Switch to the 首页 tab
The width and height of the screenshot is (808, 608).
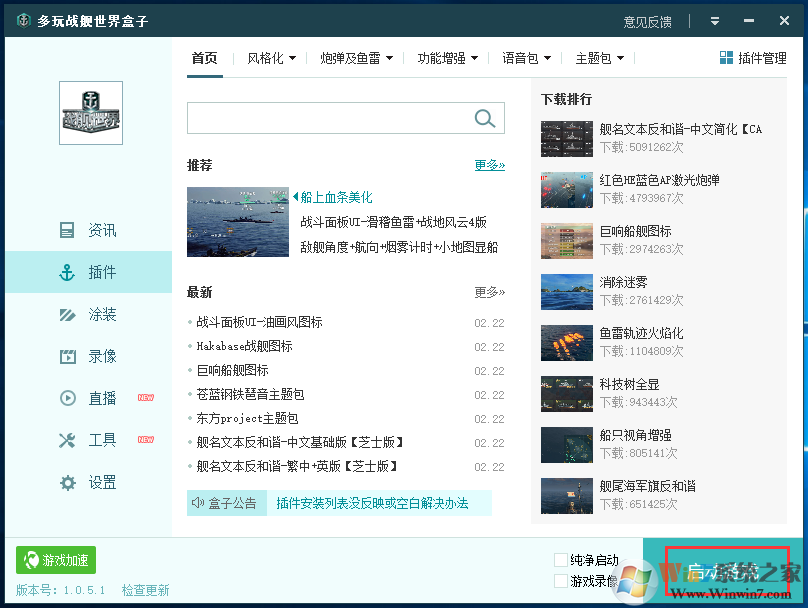(x=204, y=58)
